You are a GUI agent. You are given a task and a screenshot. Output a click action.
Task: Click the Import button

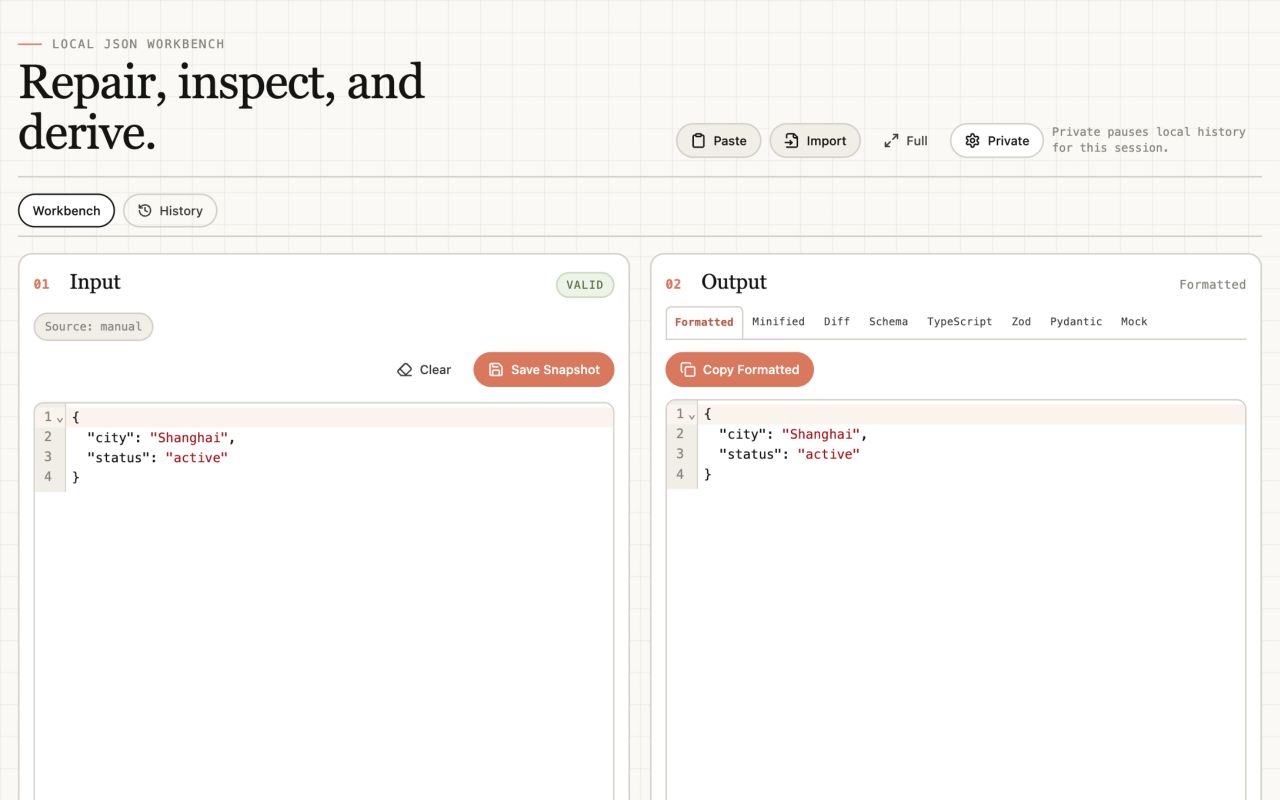(815, 141)
